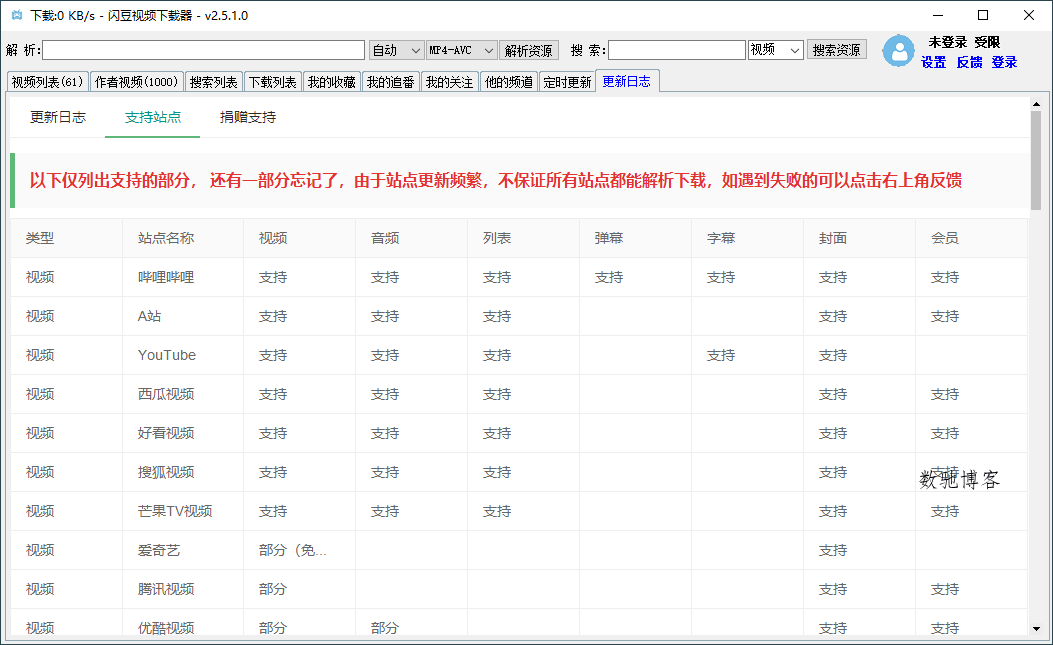This screenshot has width=1053, height=645.
Task: Open the 自动 dropdown
Action: click(396, 50)
